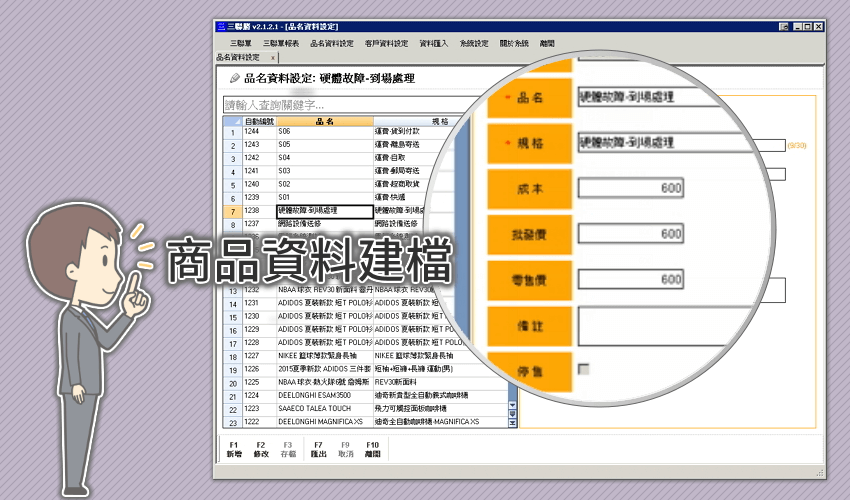This screenshot has width=850, height=500.
Task: Click the 成本 field showing 600
Action: pyautogui.click(x=631, y=188)
